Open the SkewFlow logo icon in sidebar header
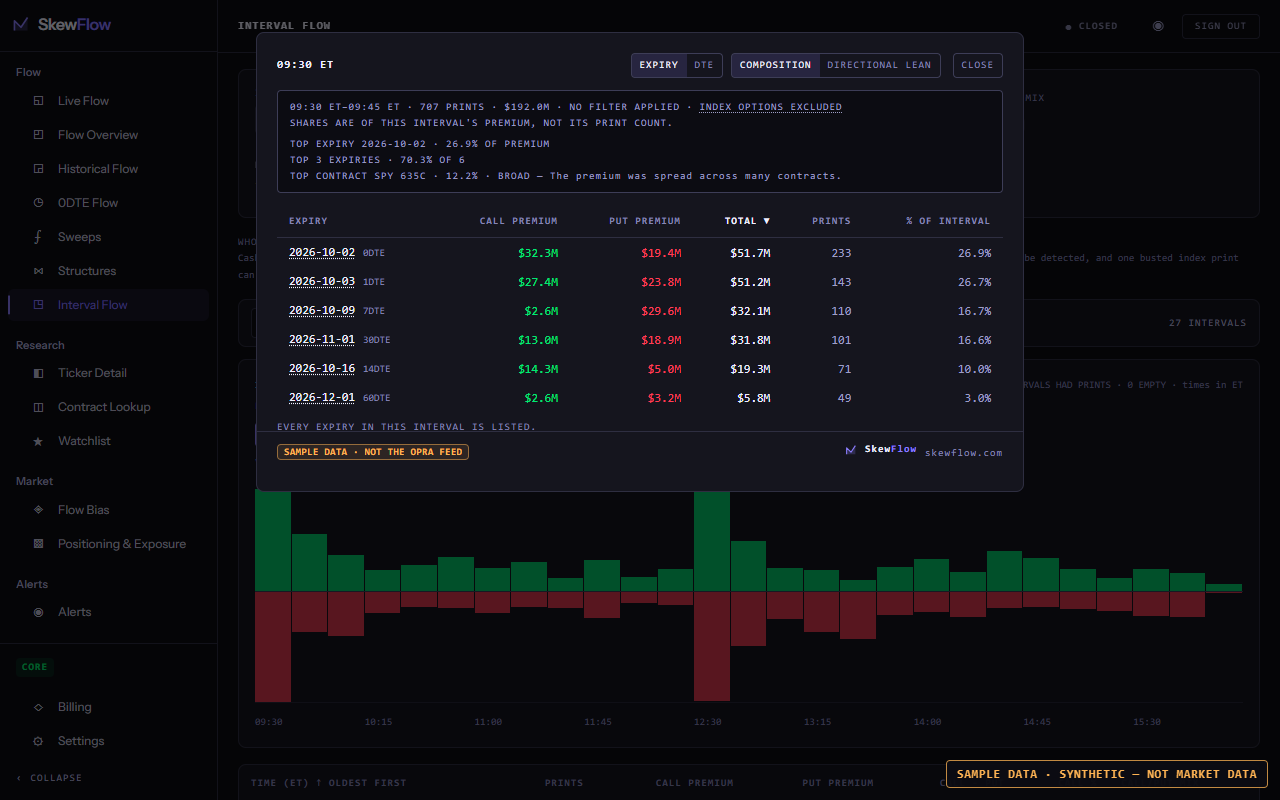This screenshot has height=800, width=1280. point(21,25)
